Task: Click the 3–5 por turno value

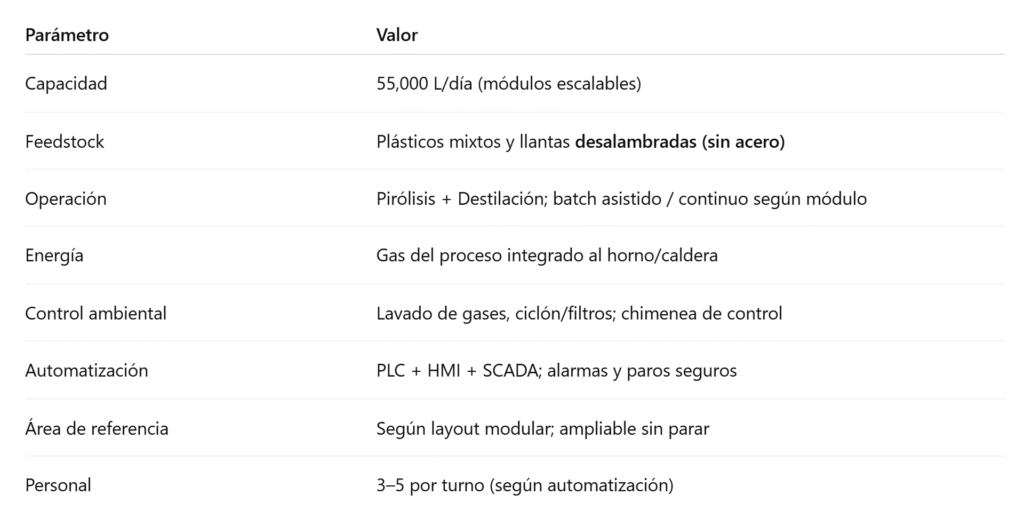Action: [x=525, y=486]
